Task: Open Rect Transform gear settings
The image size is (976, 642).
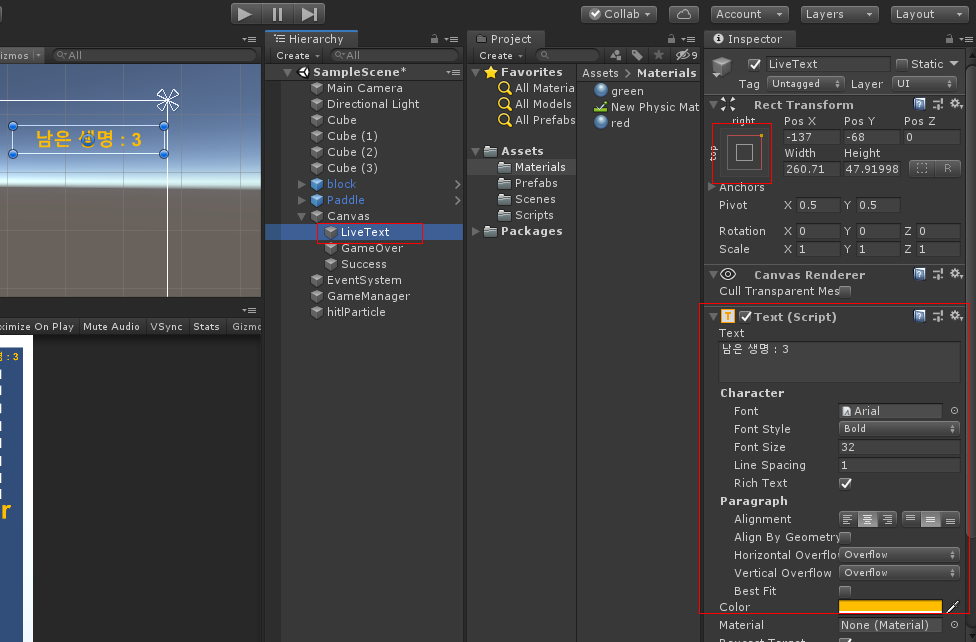Action: click(x=957, y=104)
